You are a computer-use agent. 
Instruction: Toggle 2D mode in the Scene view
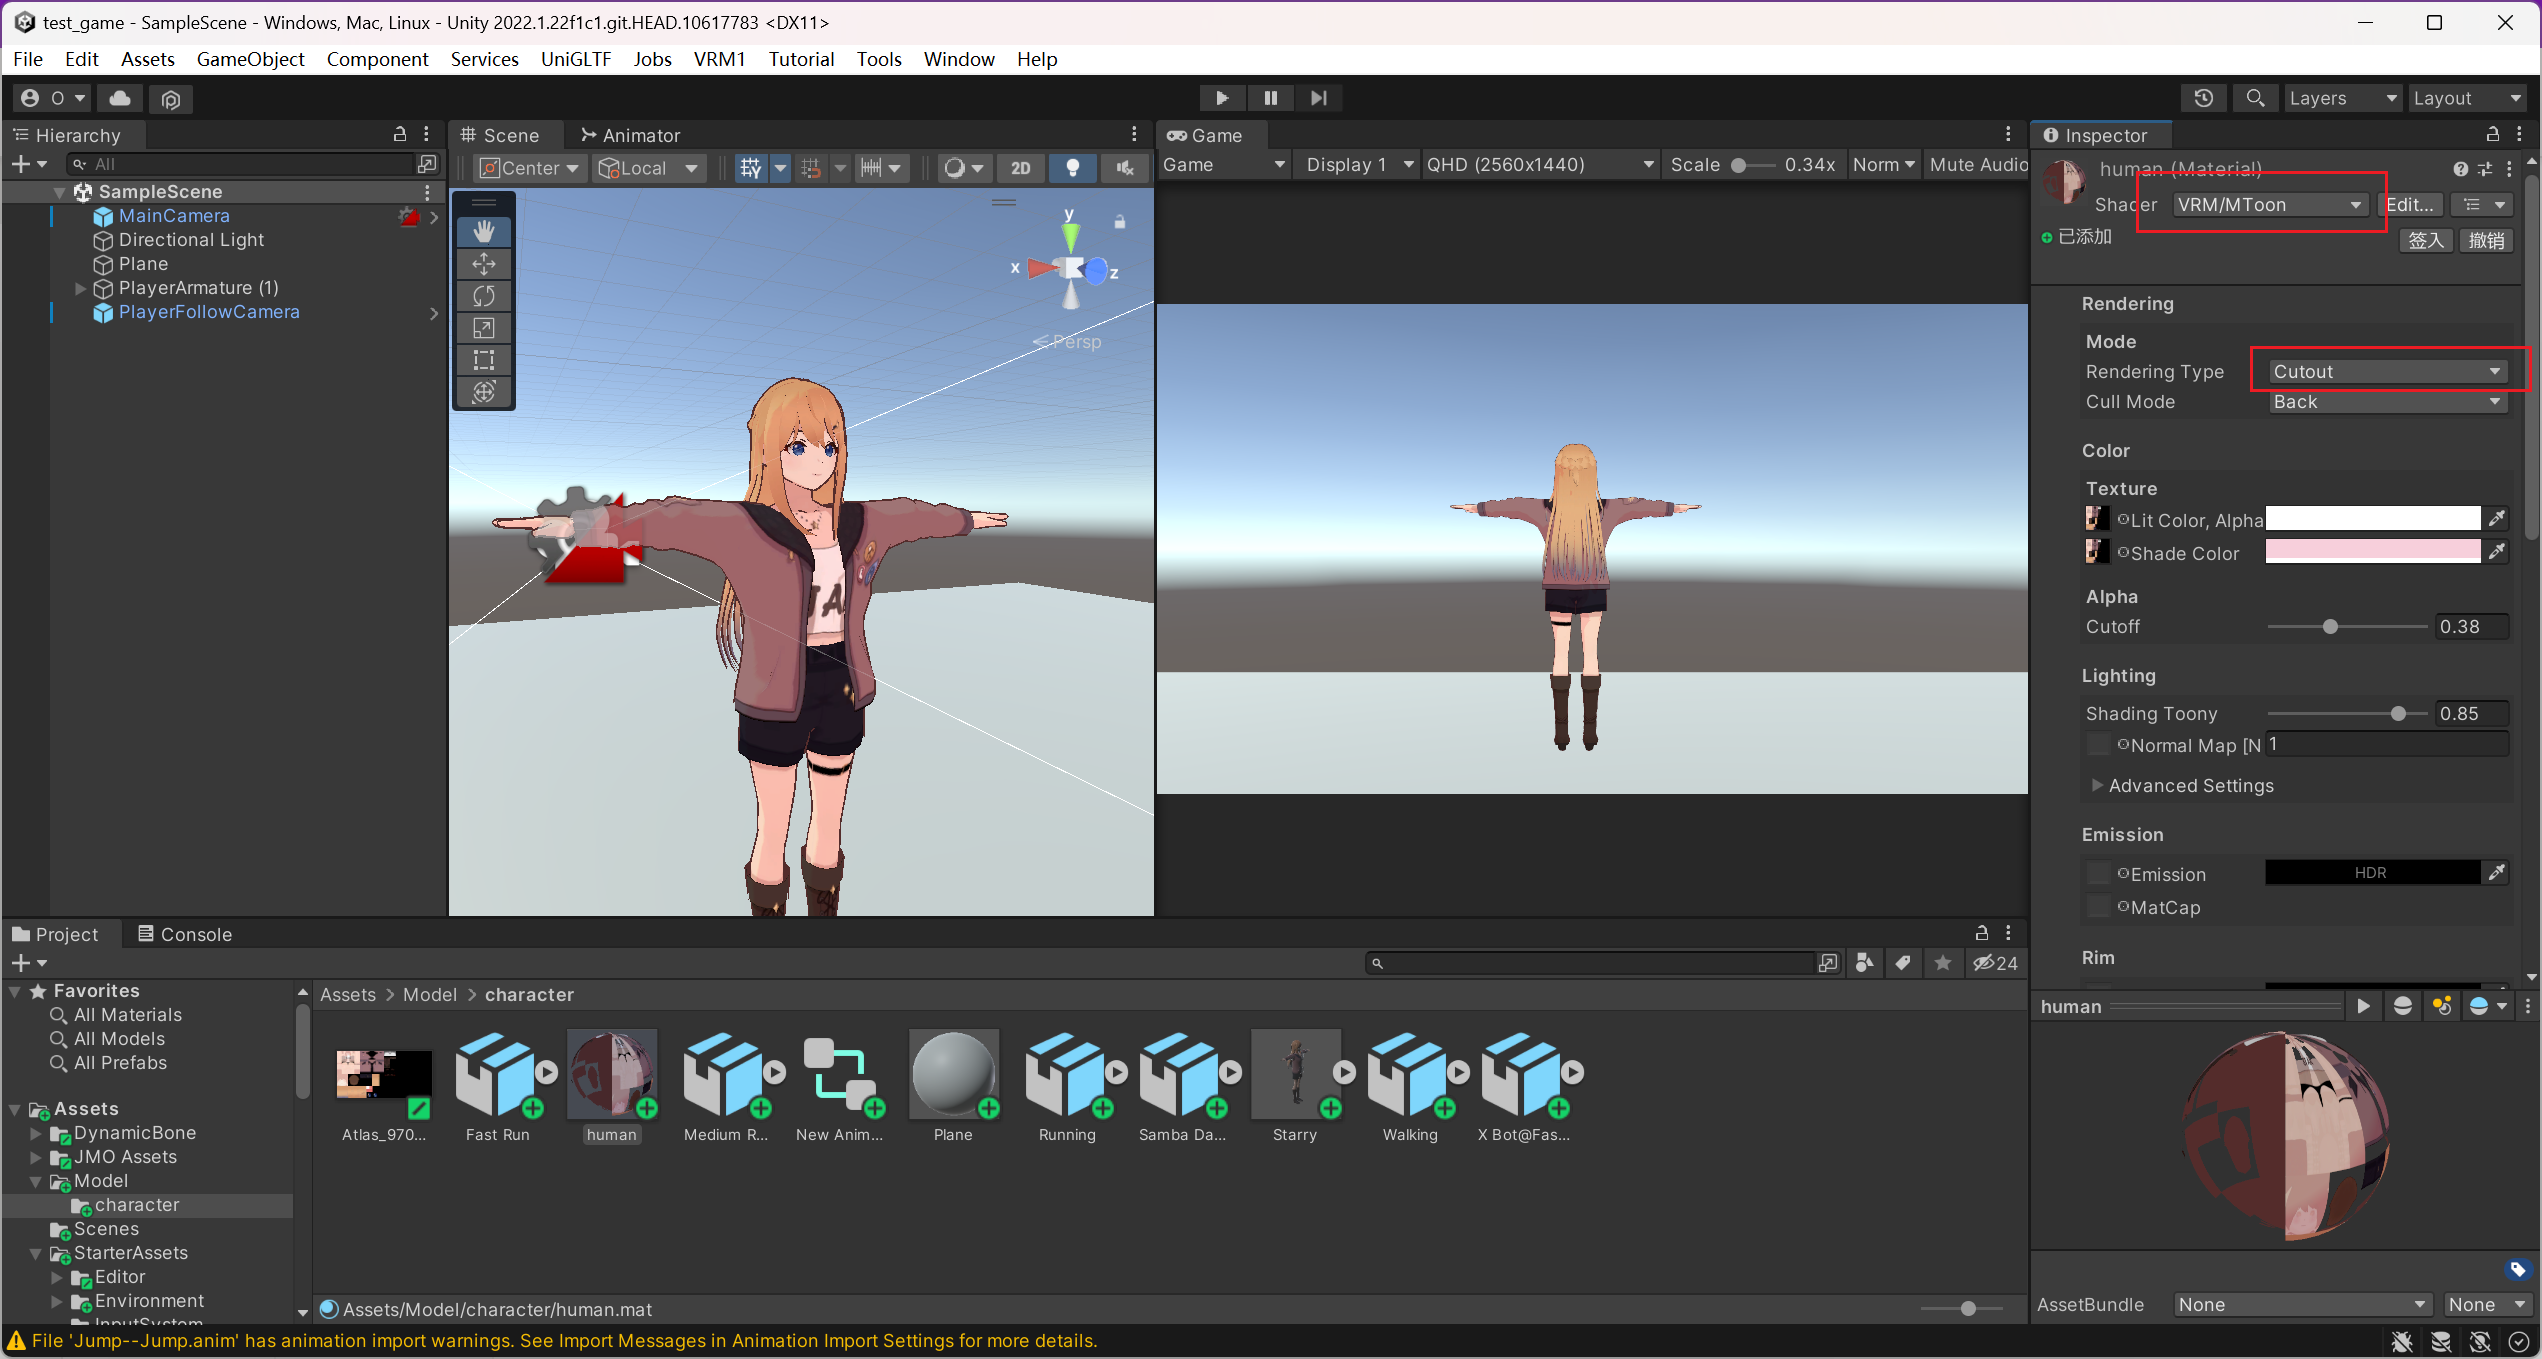tap(1021, 167)
